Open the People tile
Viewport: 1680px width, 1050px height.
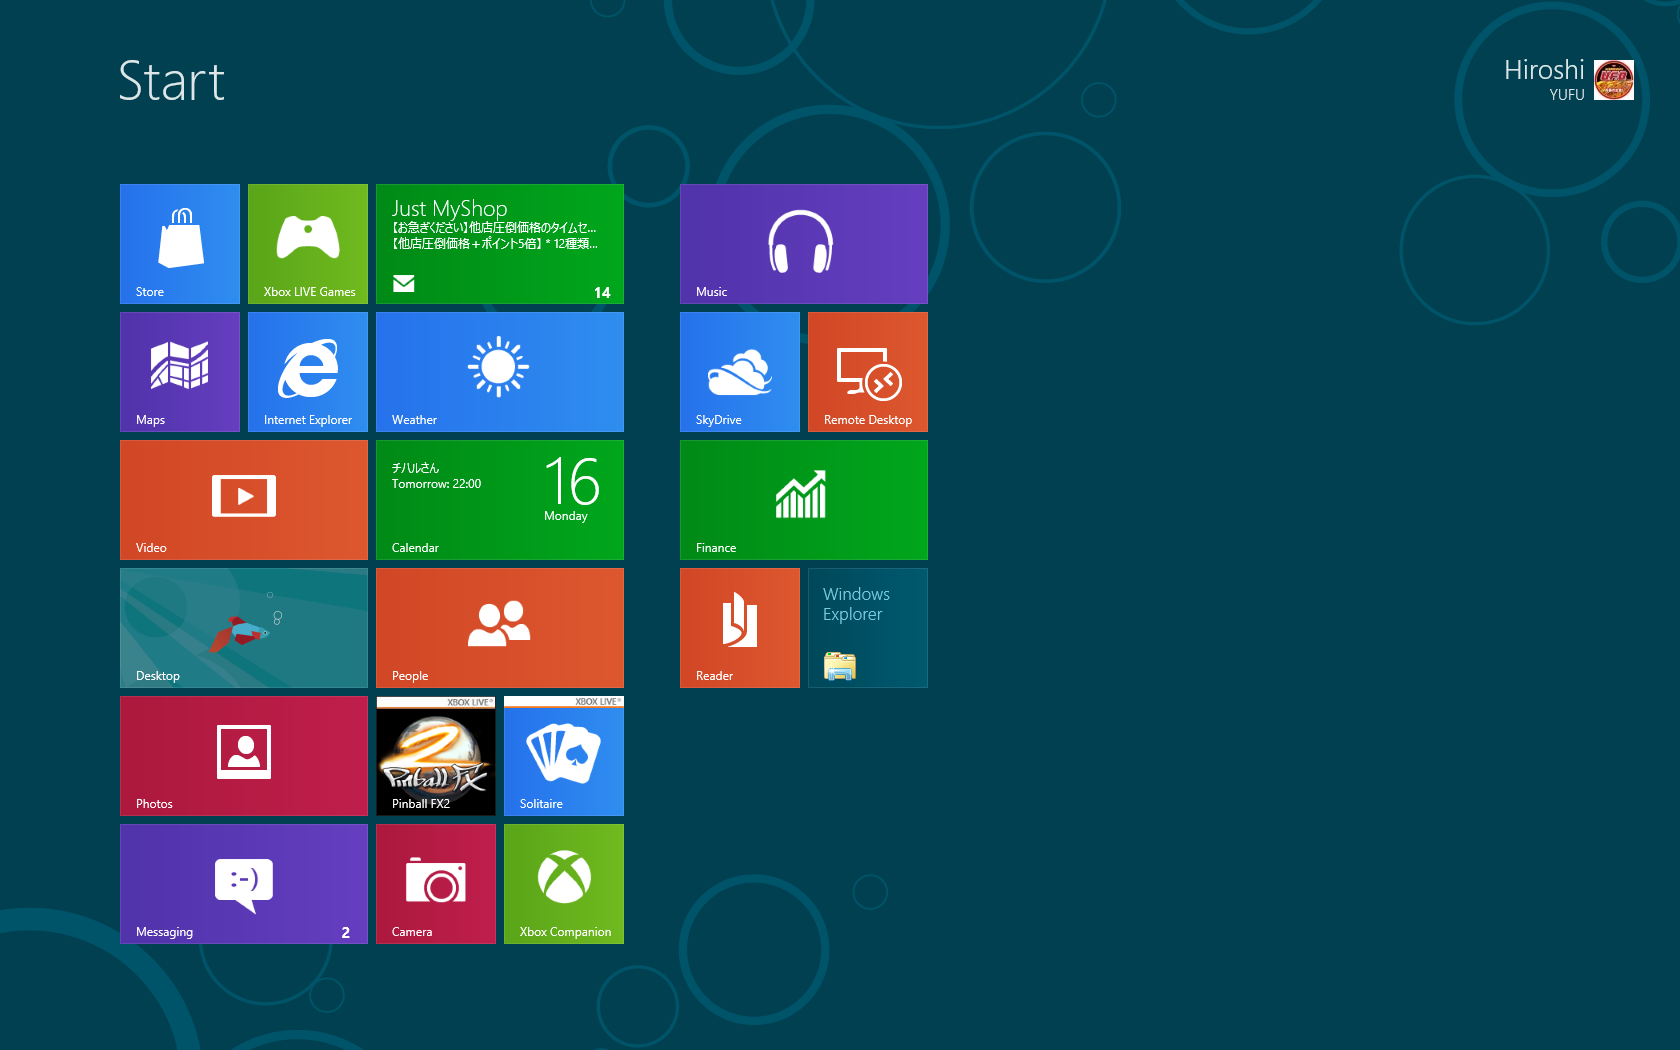[500, 628]
